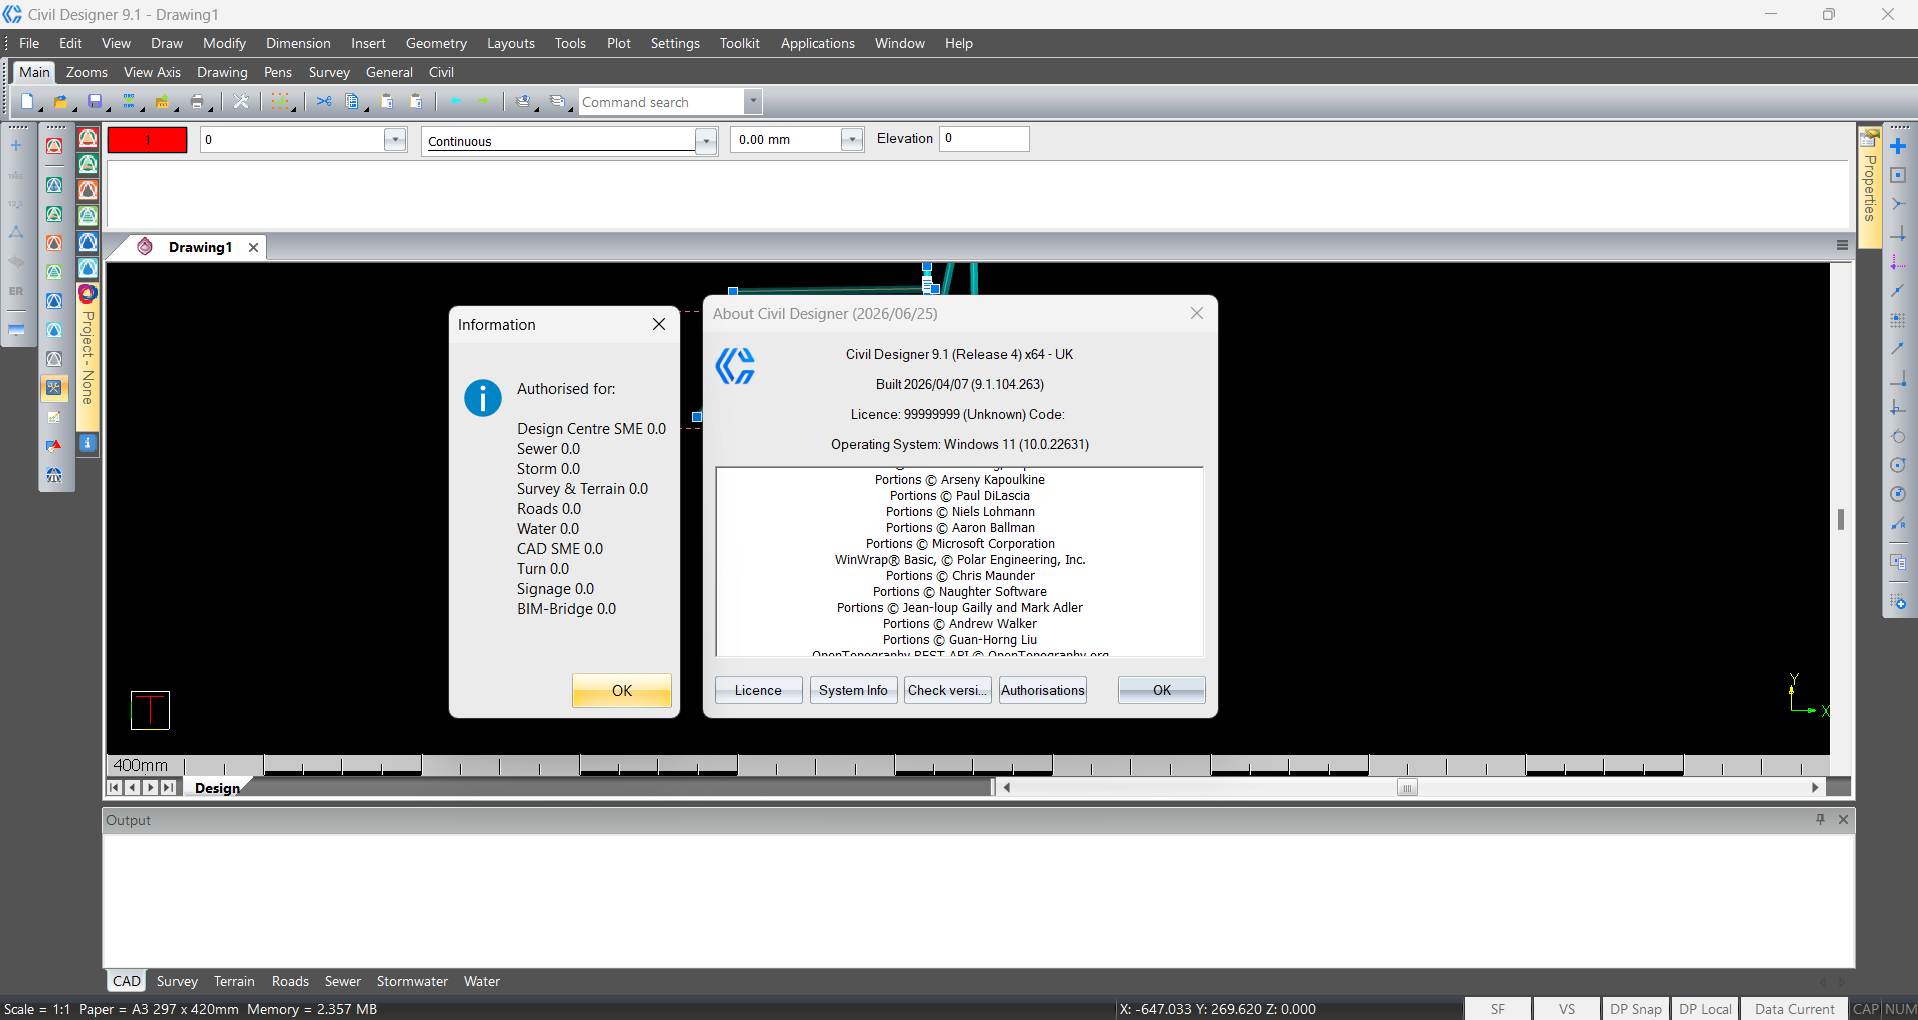Toggle DP Snap in status bar

(x=1636, y=1009)
